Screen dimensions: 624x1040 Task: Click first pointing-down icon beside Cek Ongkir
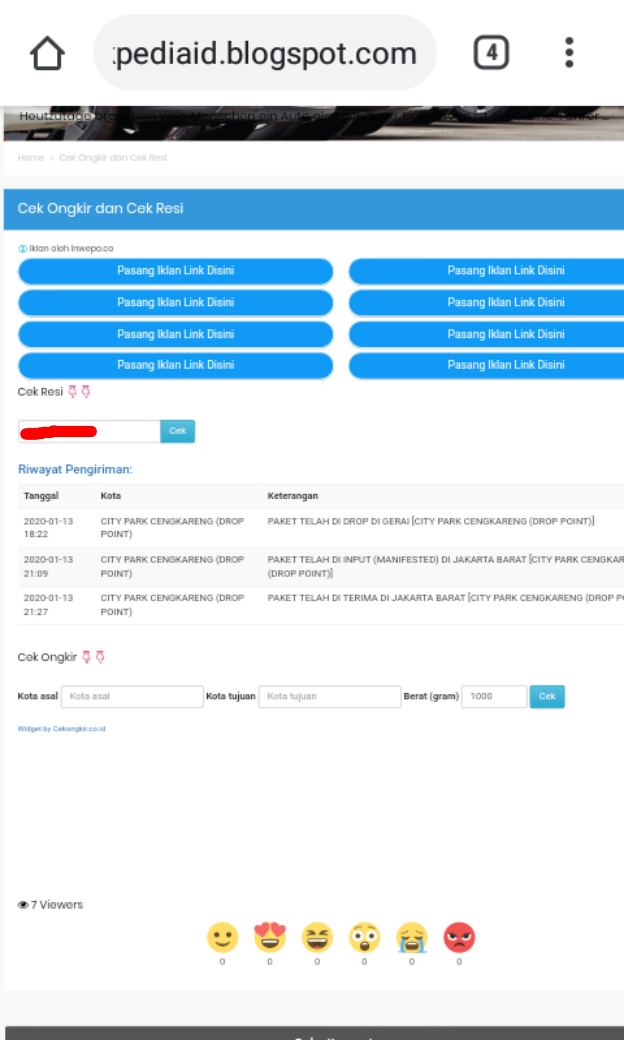click(x=86, y=657)
